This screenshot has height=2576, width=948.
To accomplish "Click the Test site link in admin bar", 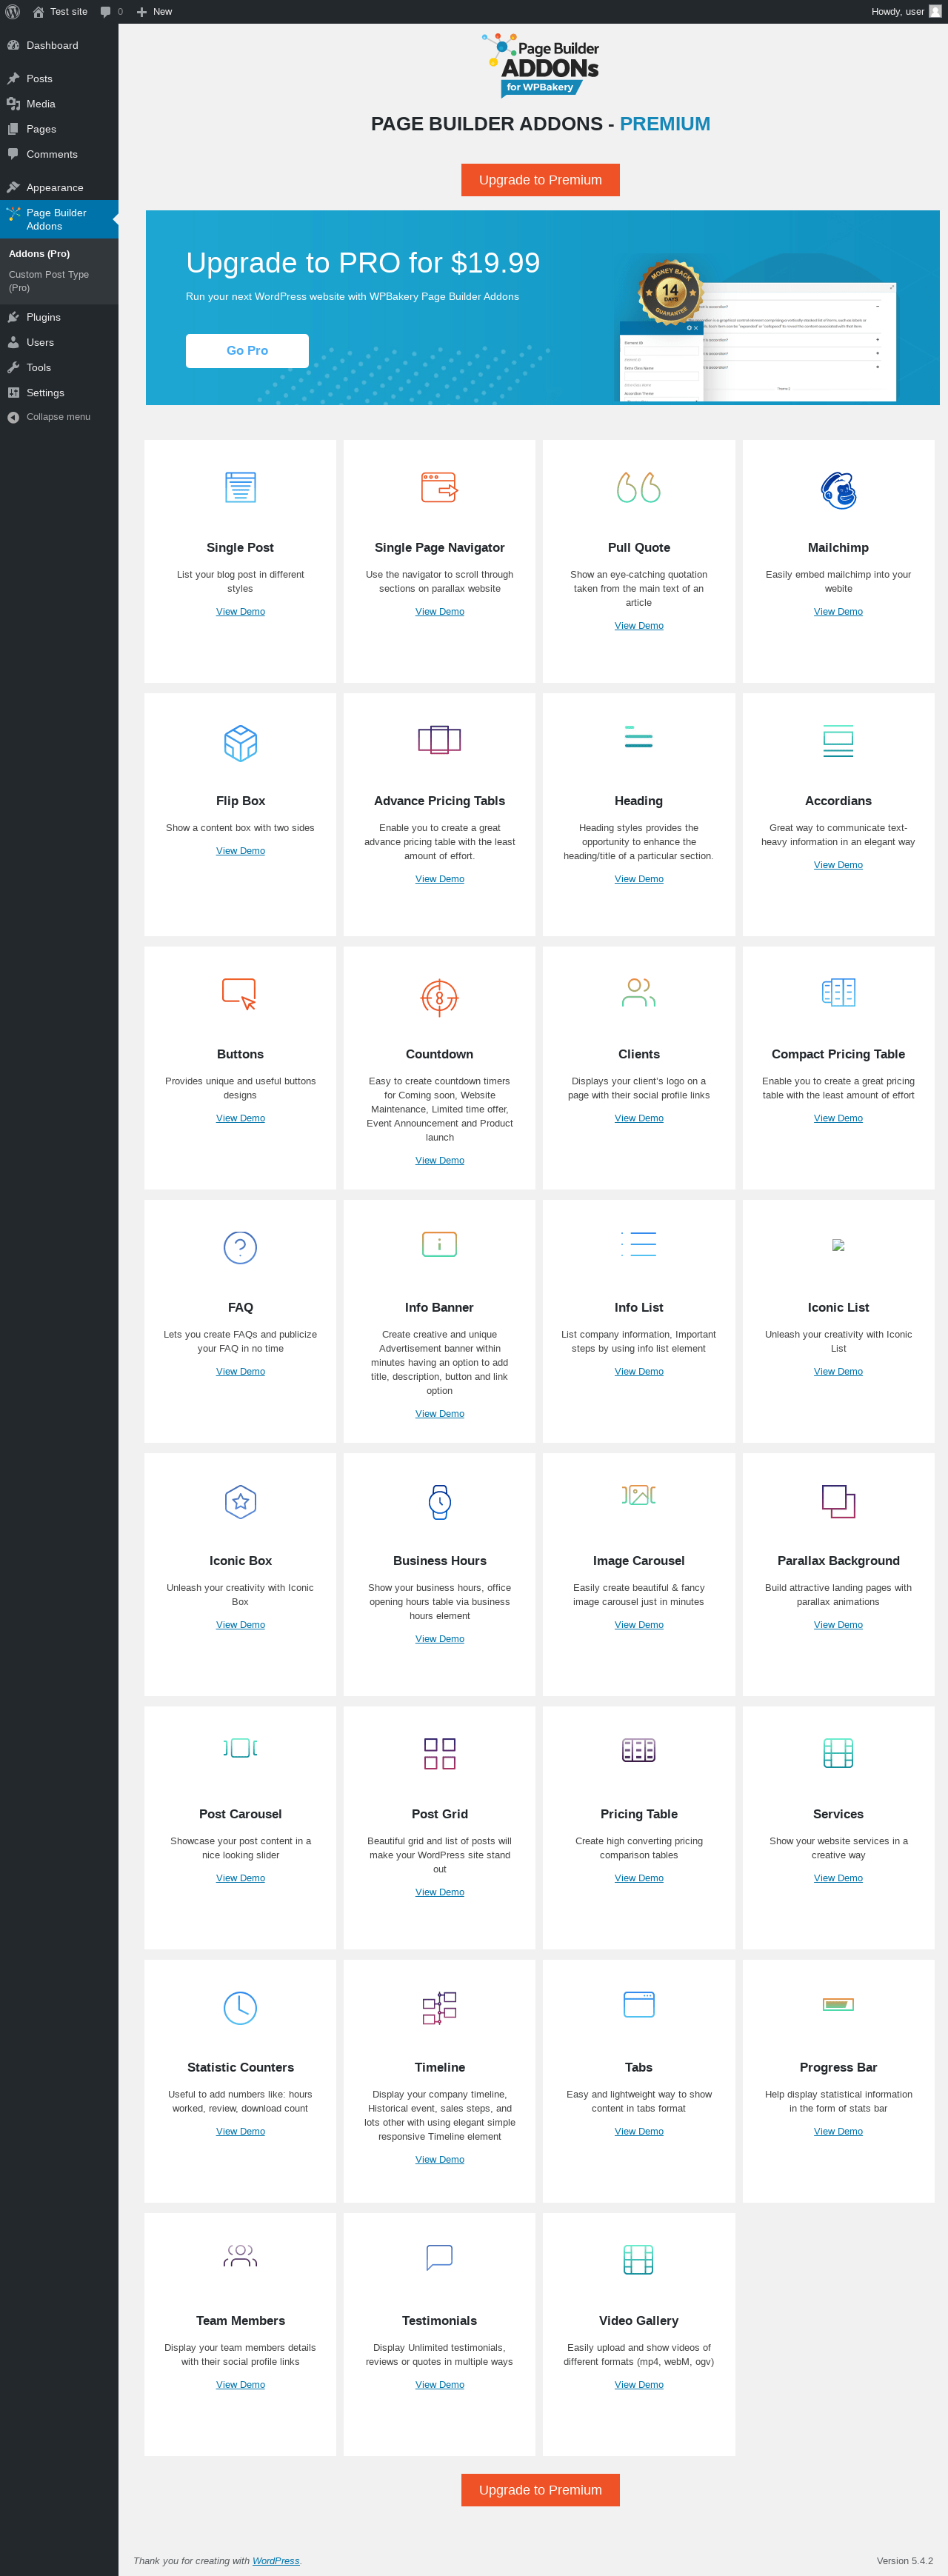I will [x=60, y=12].
